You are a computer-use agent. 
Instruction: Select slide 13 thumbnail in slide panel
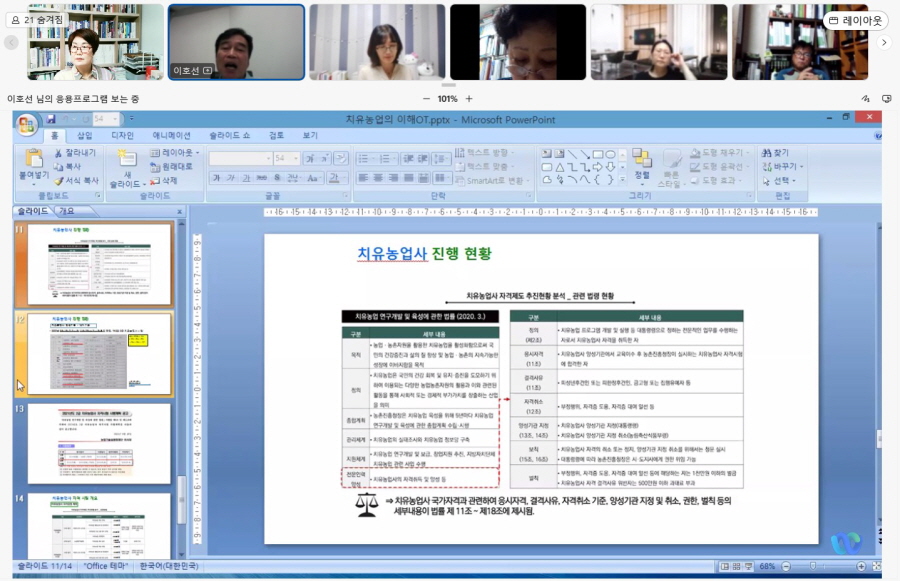pyautogui.click(x=100, y=442)
